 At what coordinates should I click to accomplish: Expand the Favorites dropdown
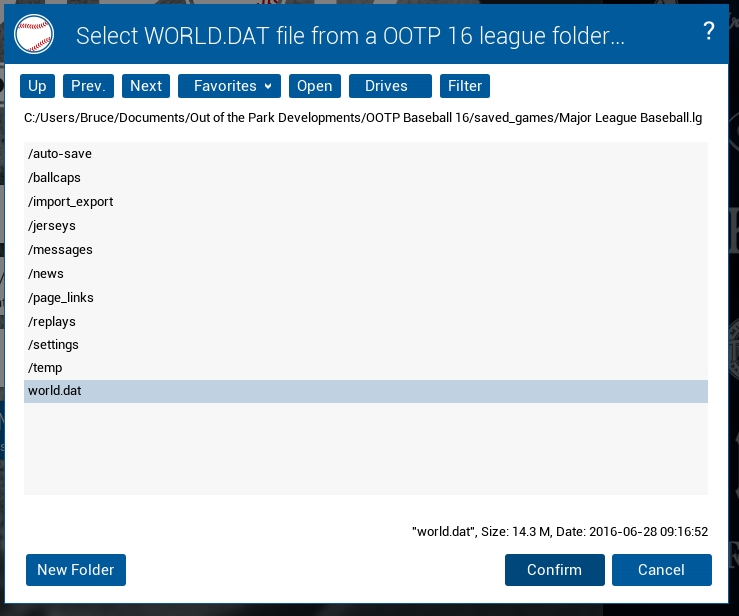(x=229, y=86)
